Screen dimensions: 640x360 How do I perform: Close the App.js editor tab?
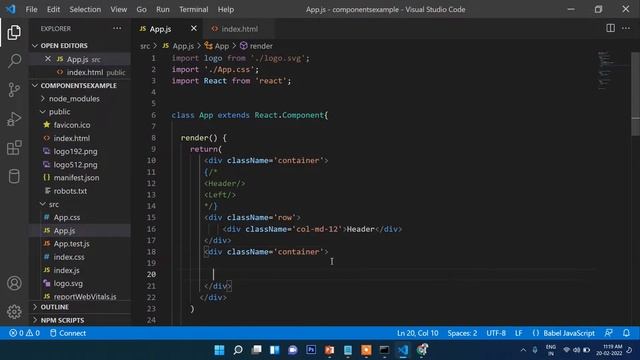[193, 28]
